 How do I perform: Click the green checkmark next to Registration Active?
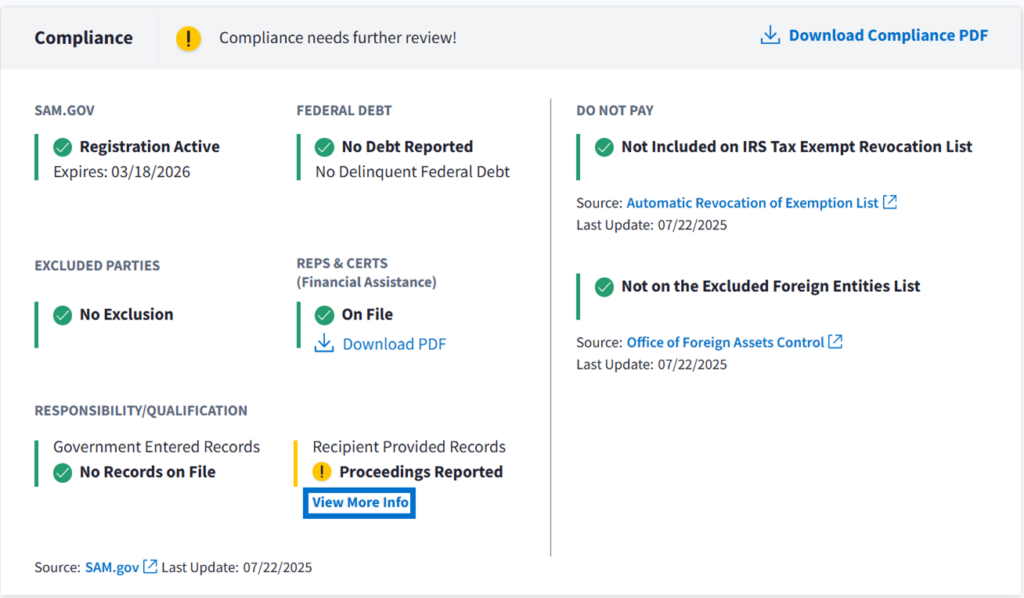(62, 147)
